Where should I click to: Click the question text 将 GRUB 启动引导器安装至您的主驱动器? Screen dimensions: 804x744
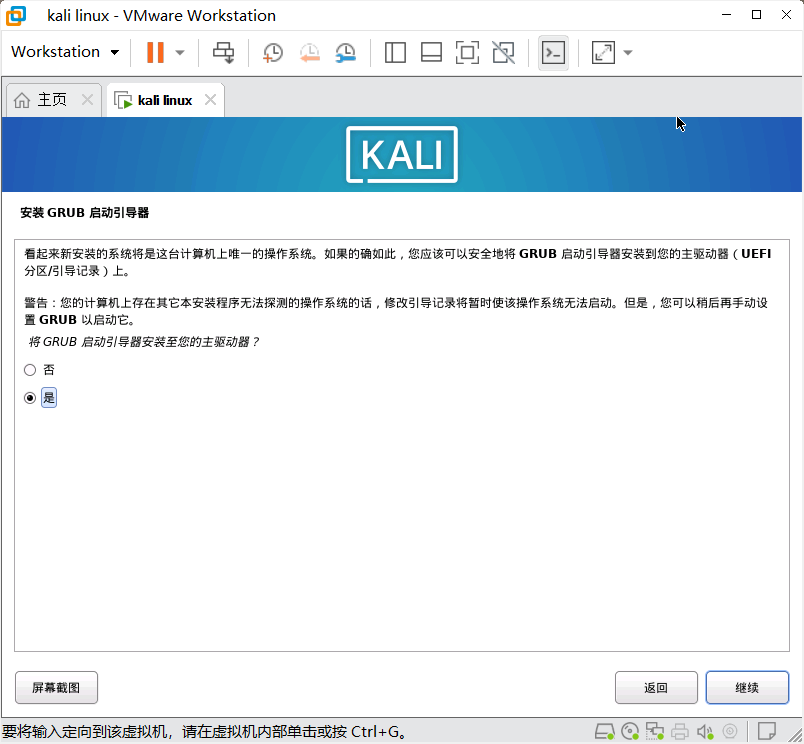point(144,341)
